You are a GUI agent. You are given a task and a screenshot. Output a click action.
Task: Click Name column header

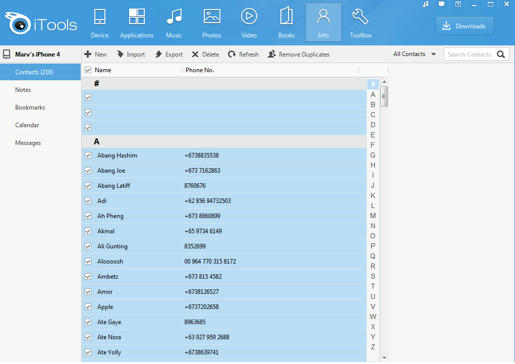[x=103, y=70]
